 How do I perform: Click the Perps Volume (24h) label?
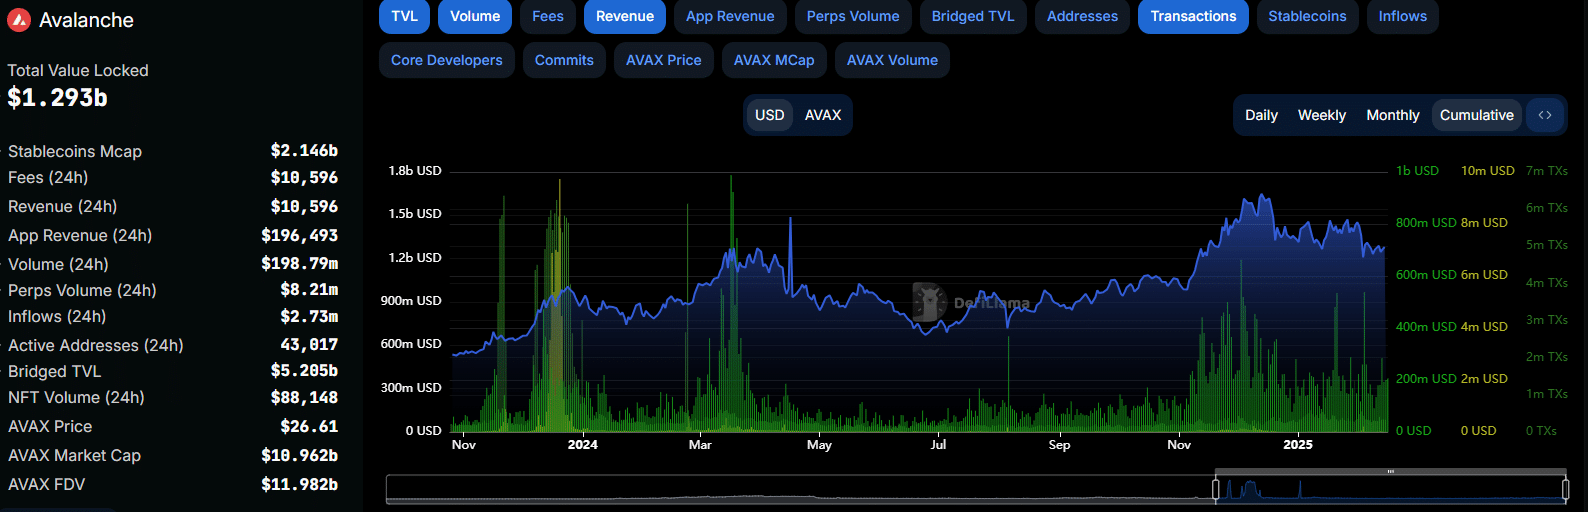click(x=82, y=290)
